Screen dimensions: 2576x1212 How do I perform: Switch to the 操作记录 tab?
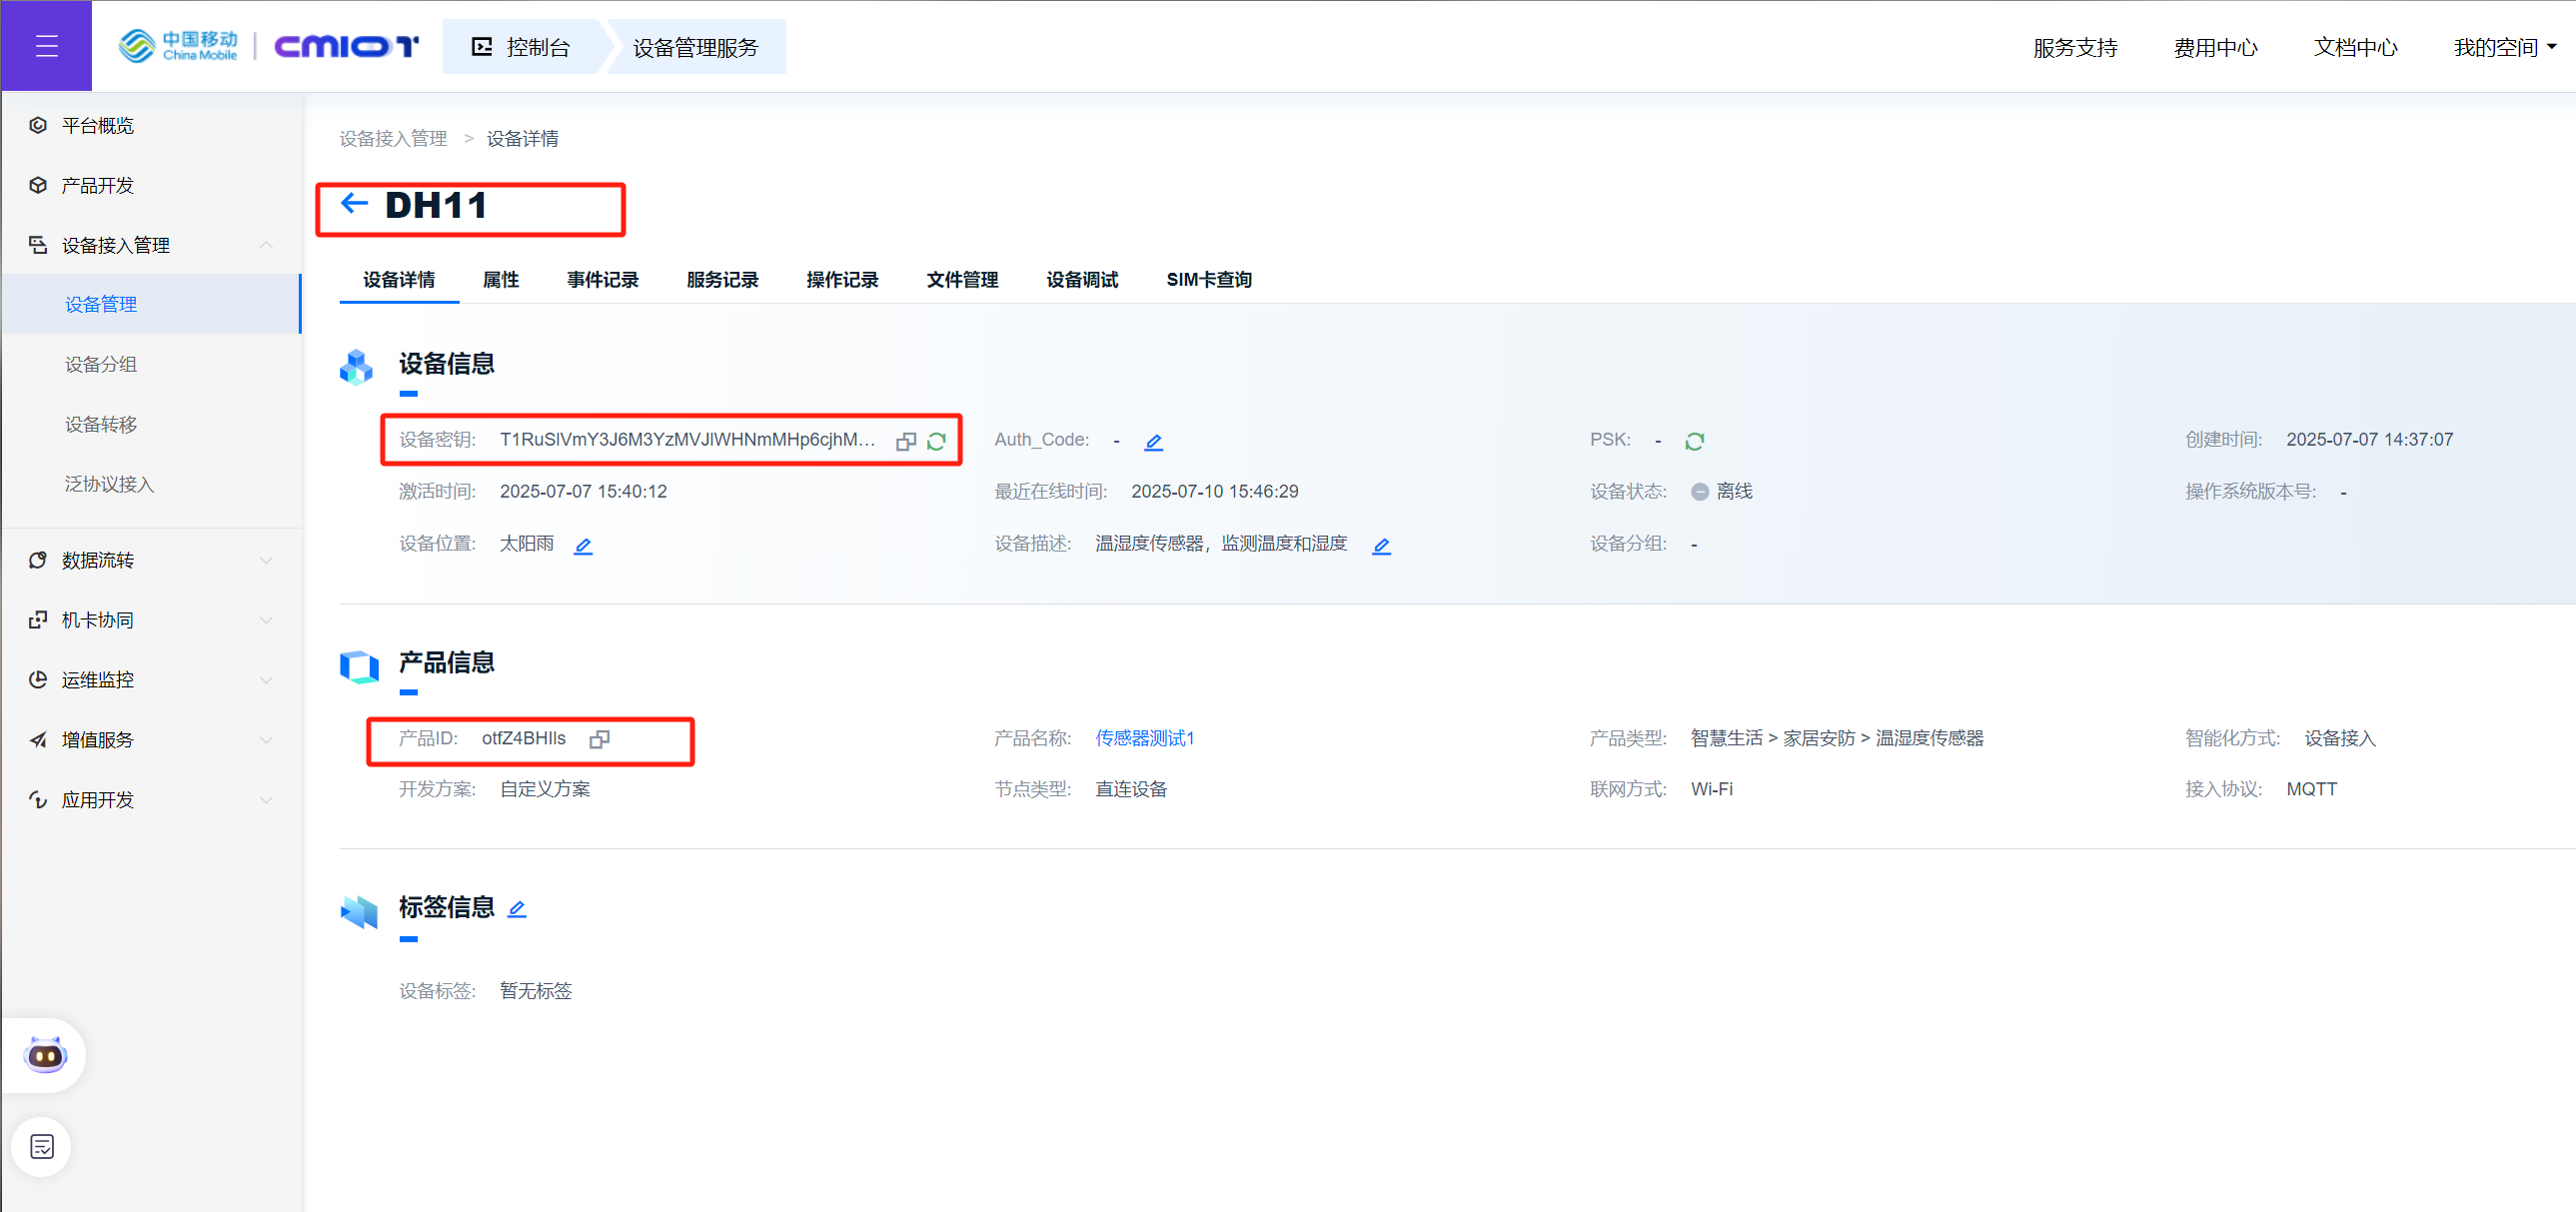tap(843, 280)
